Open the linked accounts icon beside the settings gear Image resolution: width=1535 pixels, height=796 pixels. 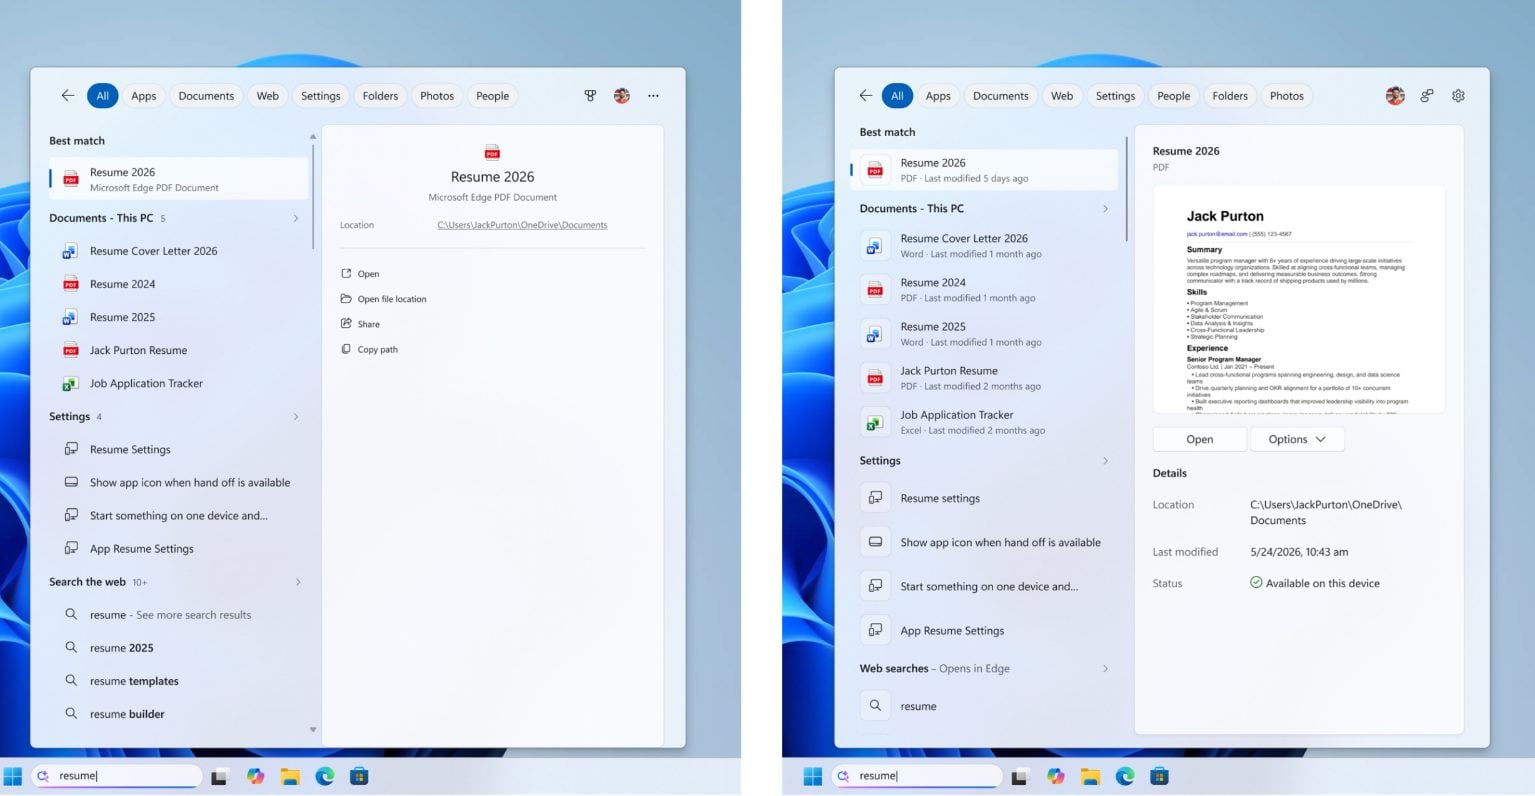tap(1427, 96)
